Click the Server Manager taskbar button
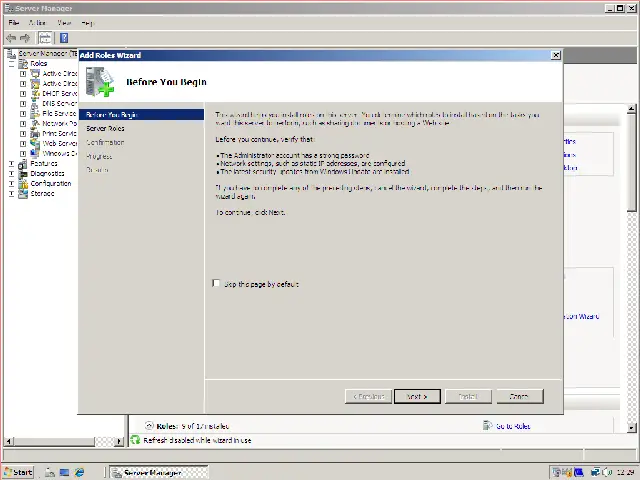The height and width of the screenshot is (480, 640). click(159, 472)
